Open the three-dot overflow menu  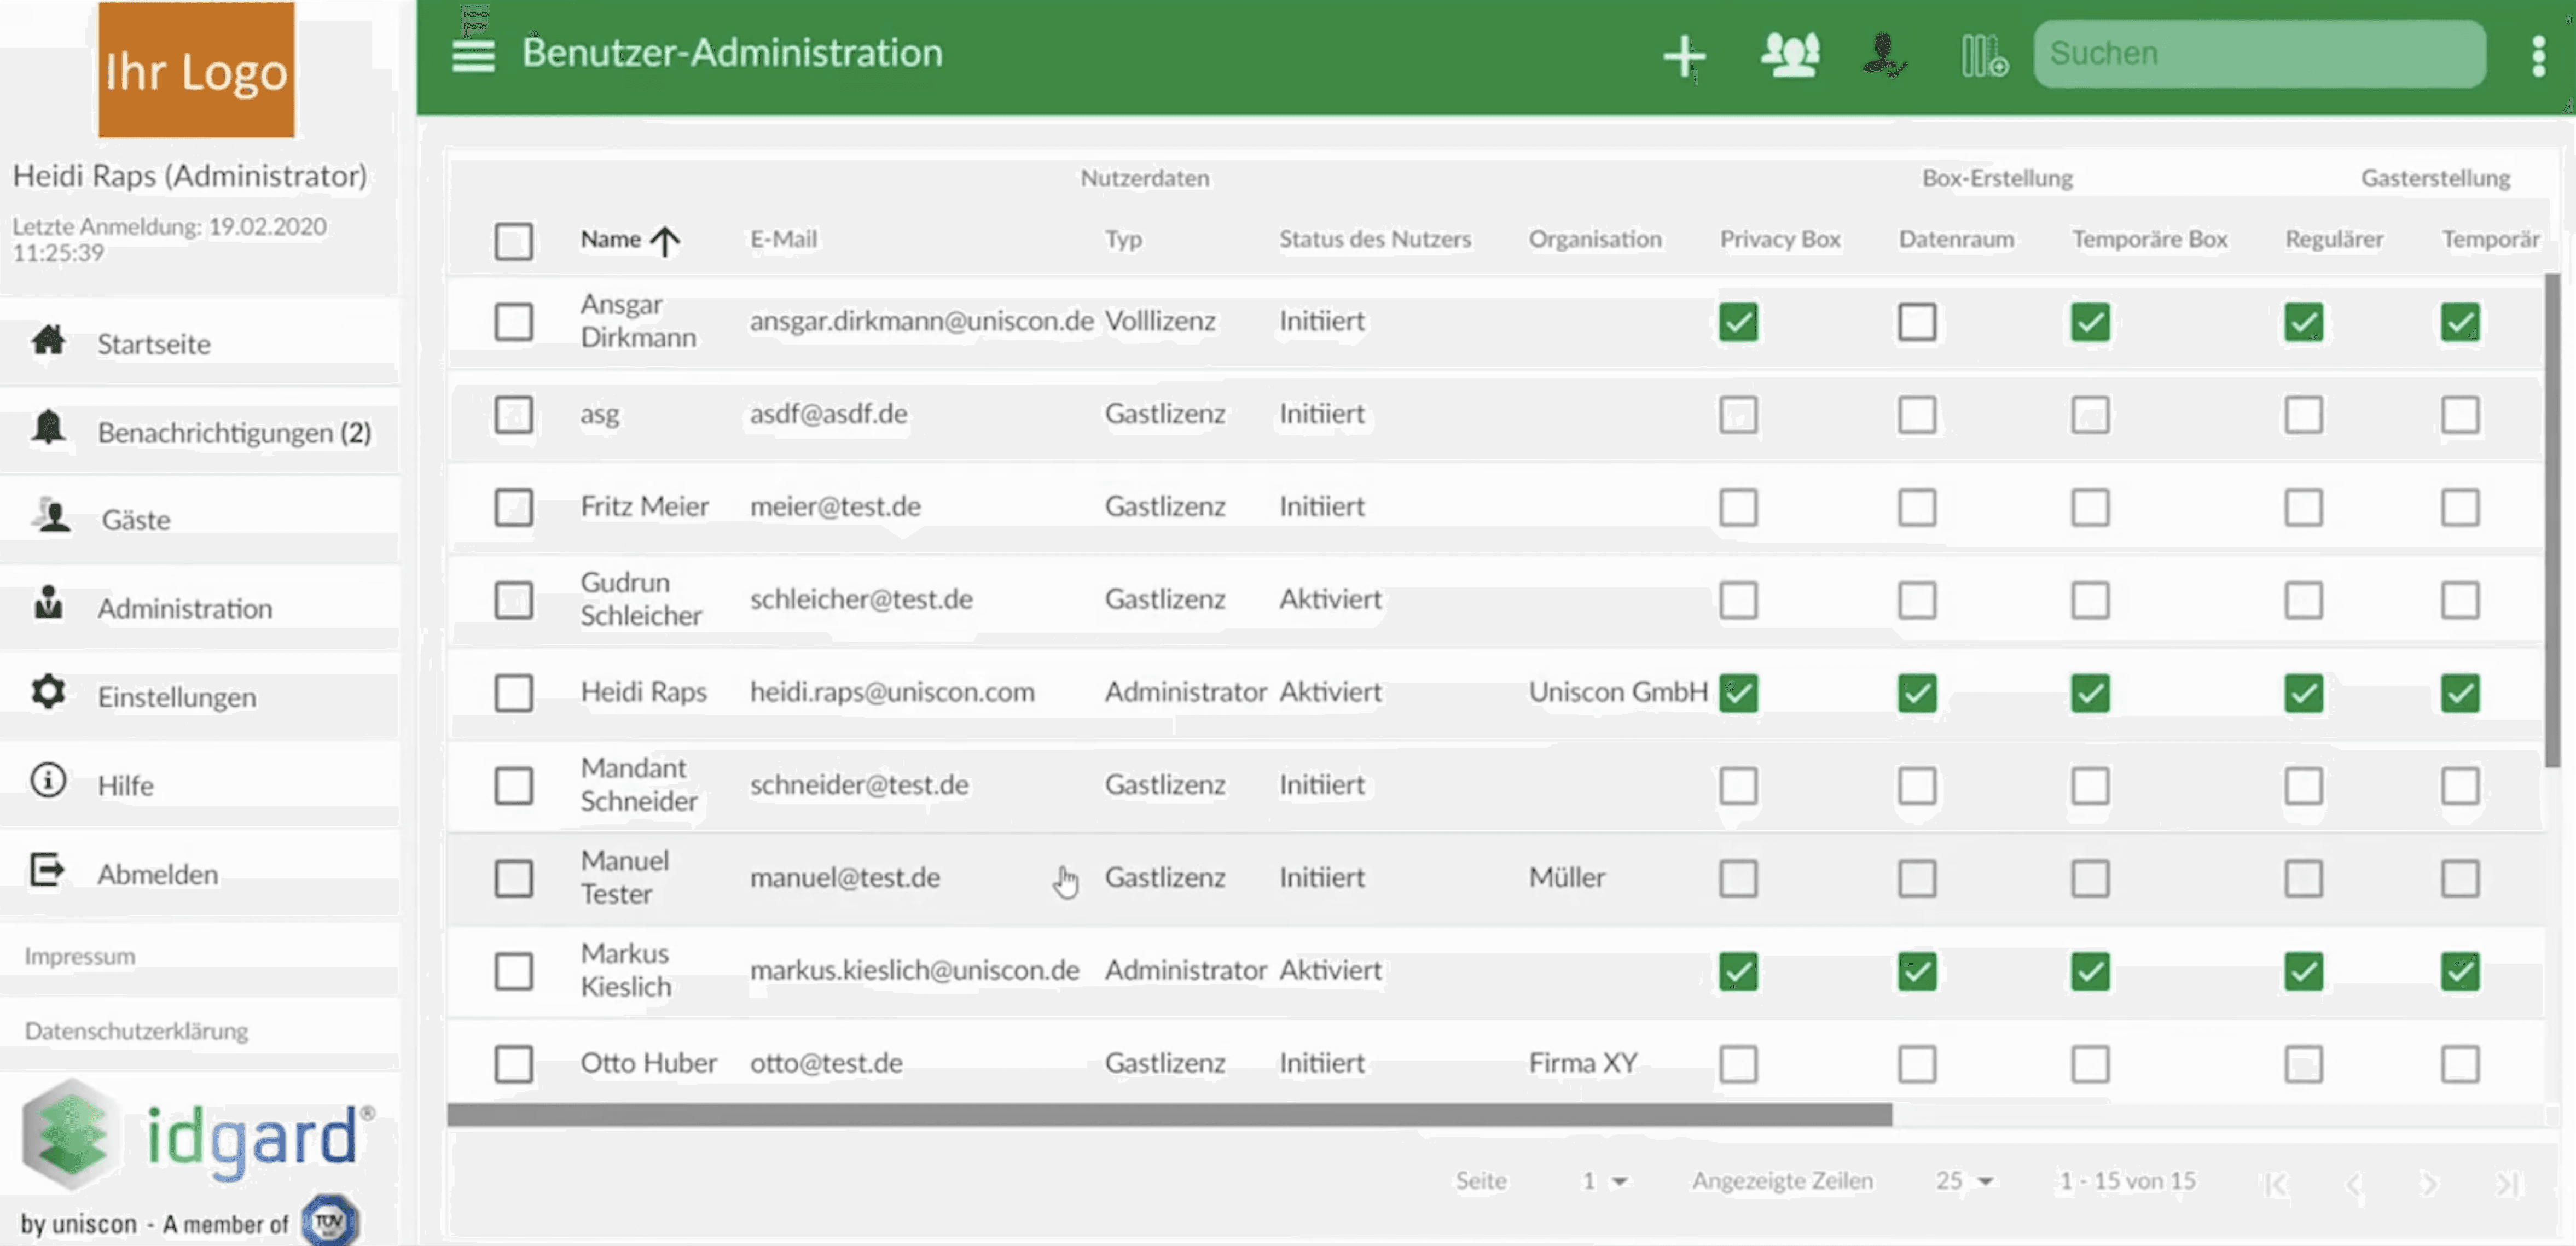2537,56
